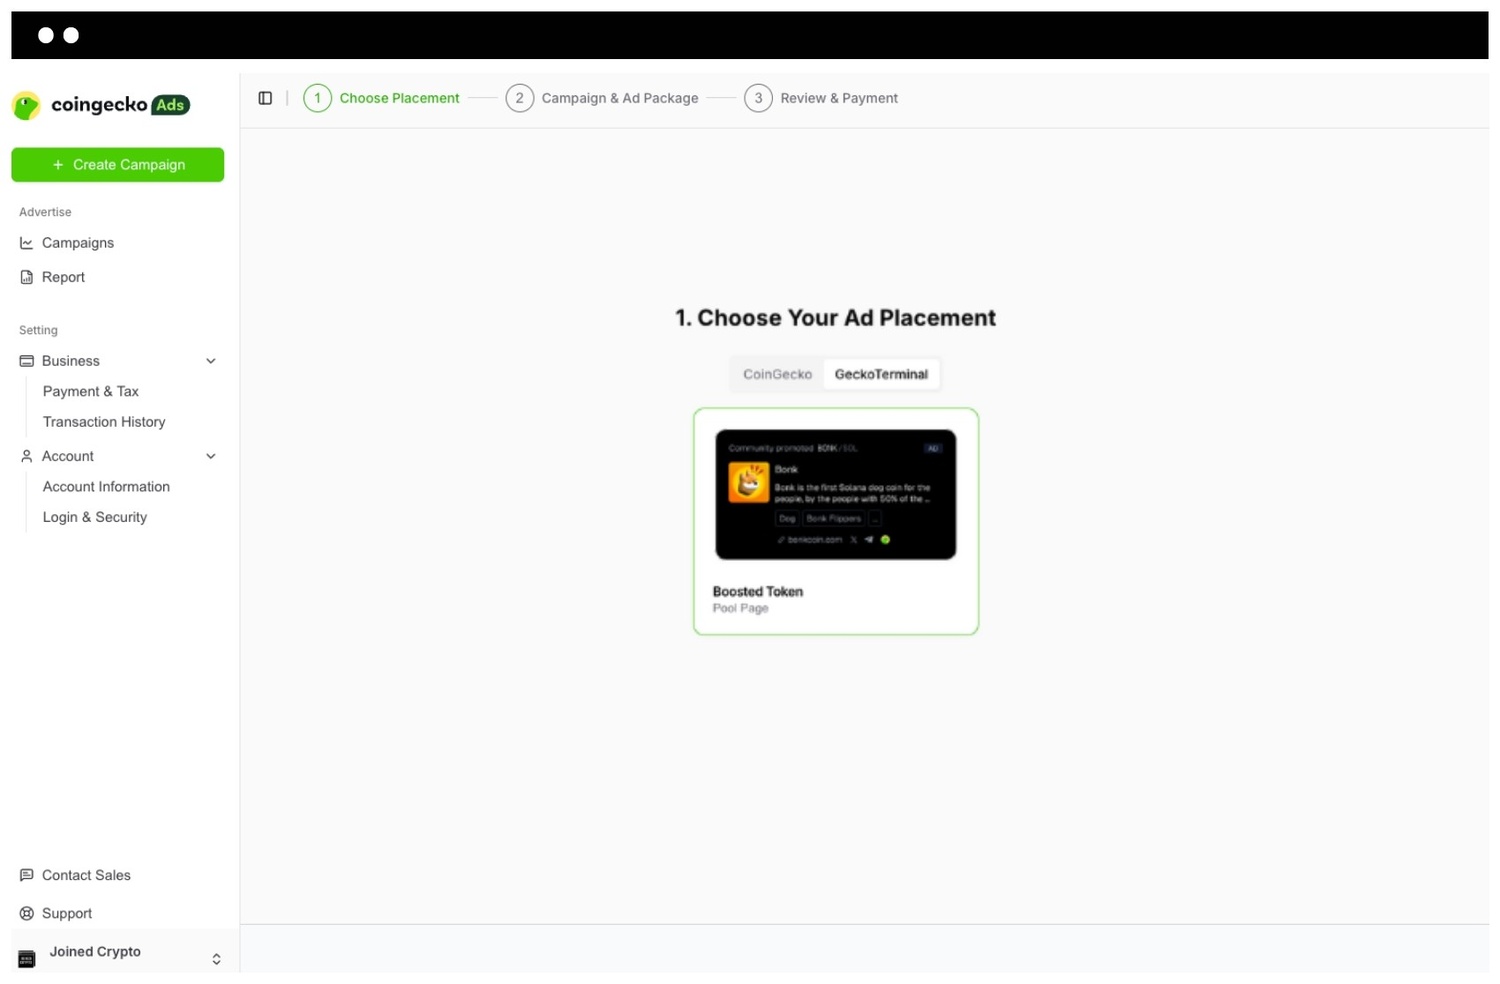Image resolution: width=1500 pixels, height=984 pixels.
Task: Click the Boosted Token ad preview thumbnail
Action: (x=836, y=495)
